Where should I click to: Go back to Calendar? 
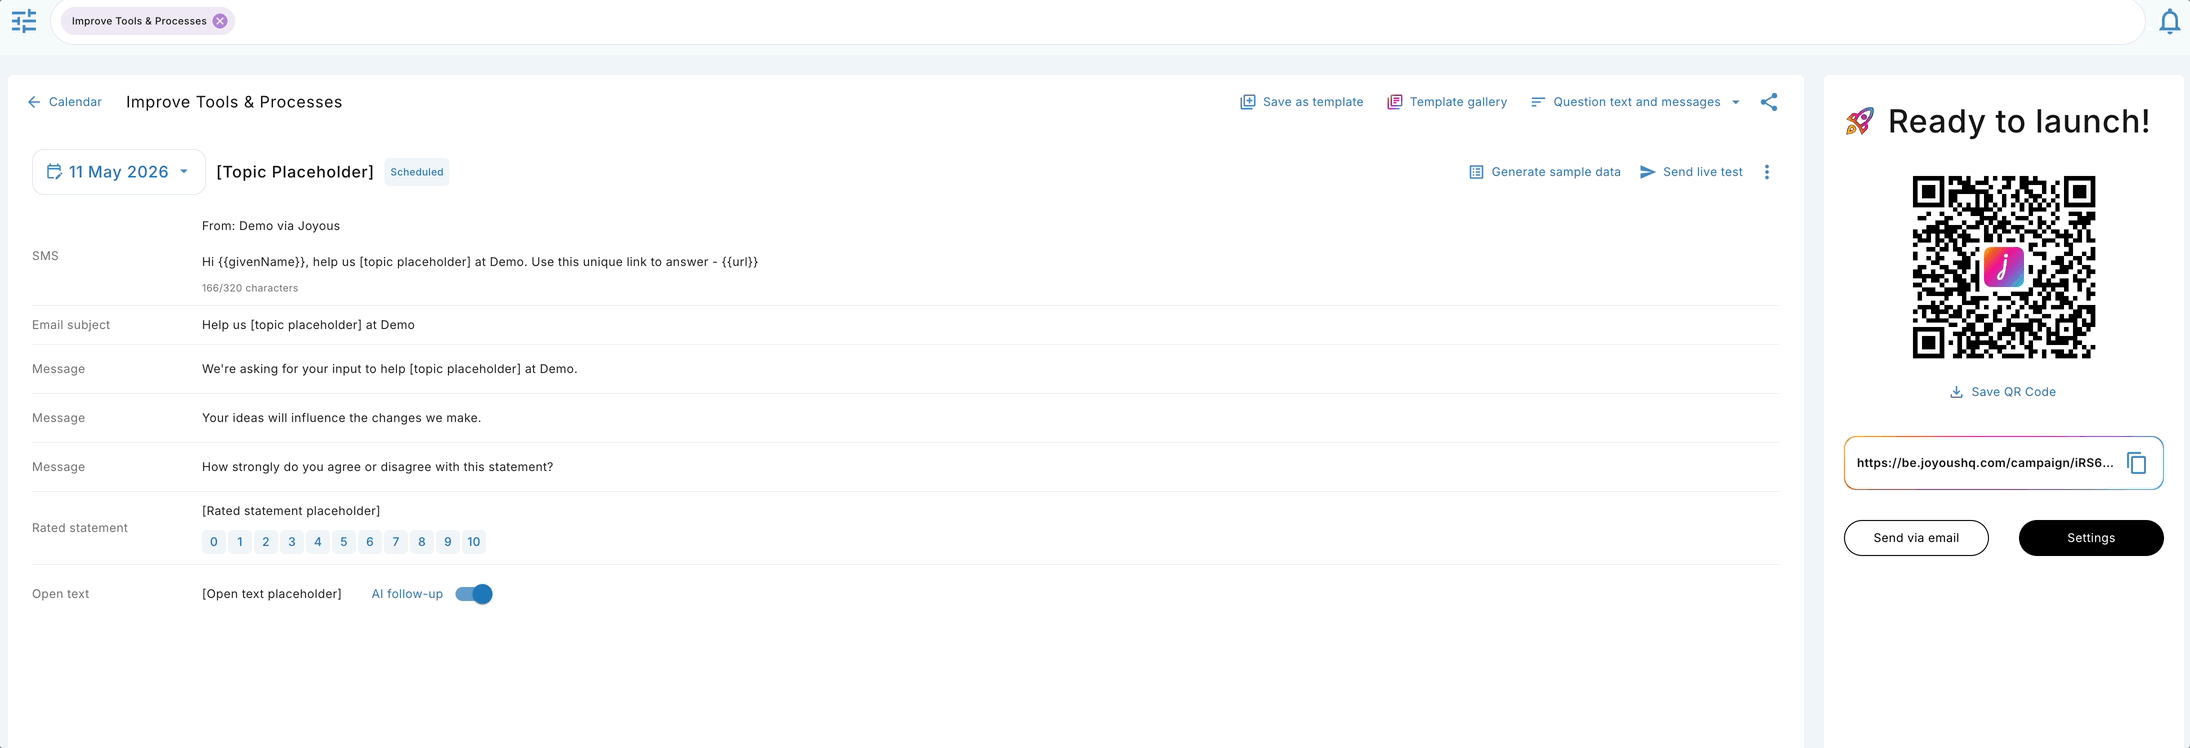[x=65, y=102]
